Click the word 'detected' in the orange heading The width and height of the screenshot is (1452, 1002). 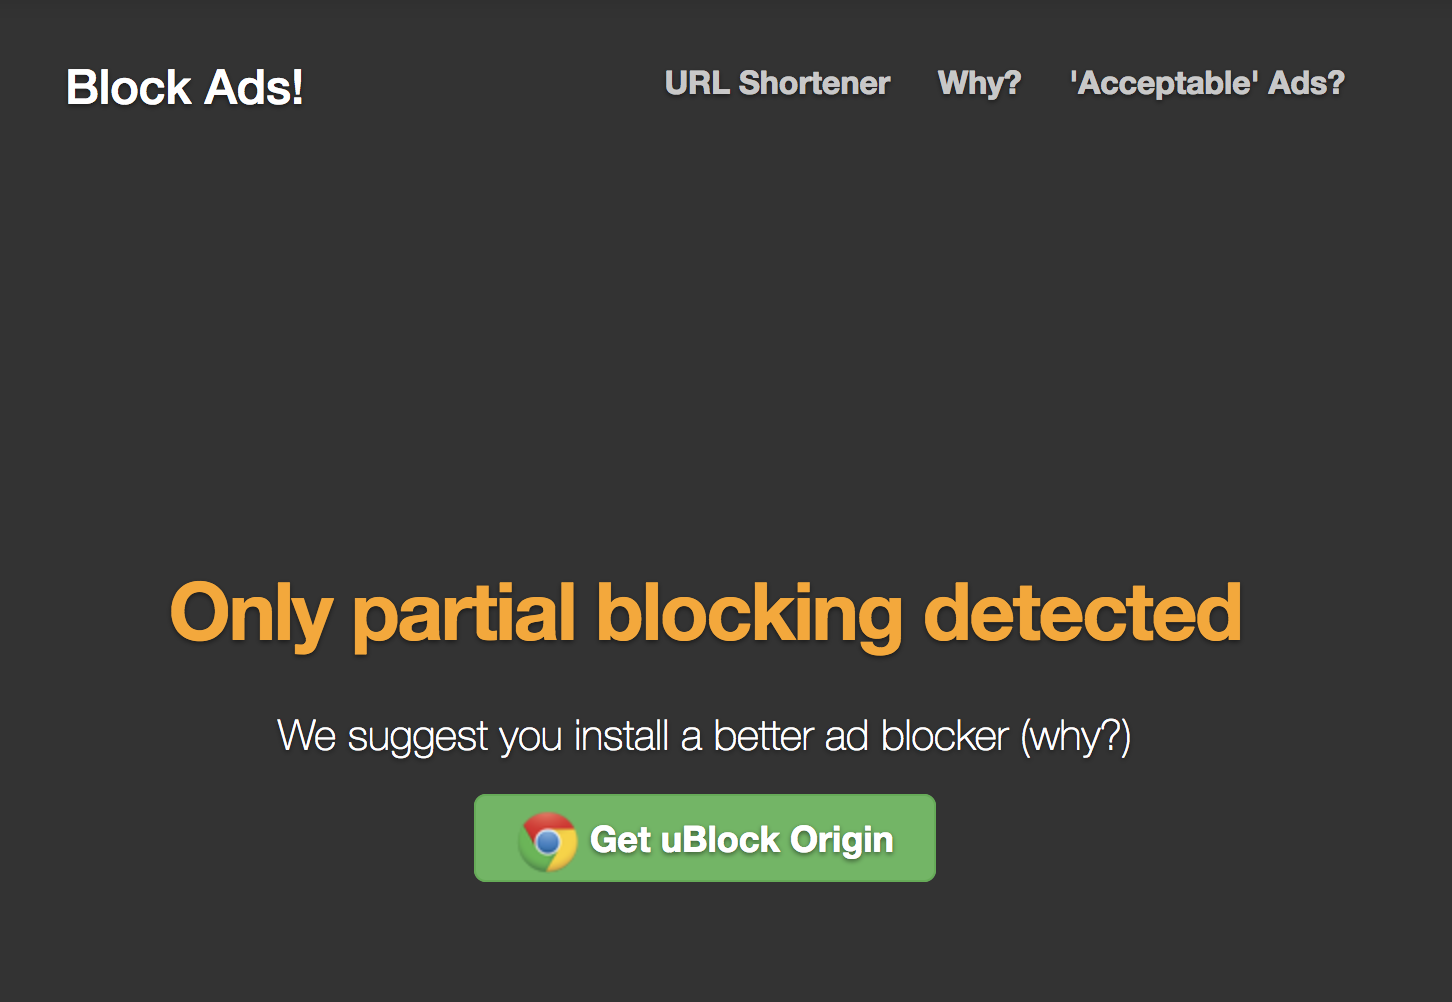[x=1082, y=613]
